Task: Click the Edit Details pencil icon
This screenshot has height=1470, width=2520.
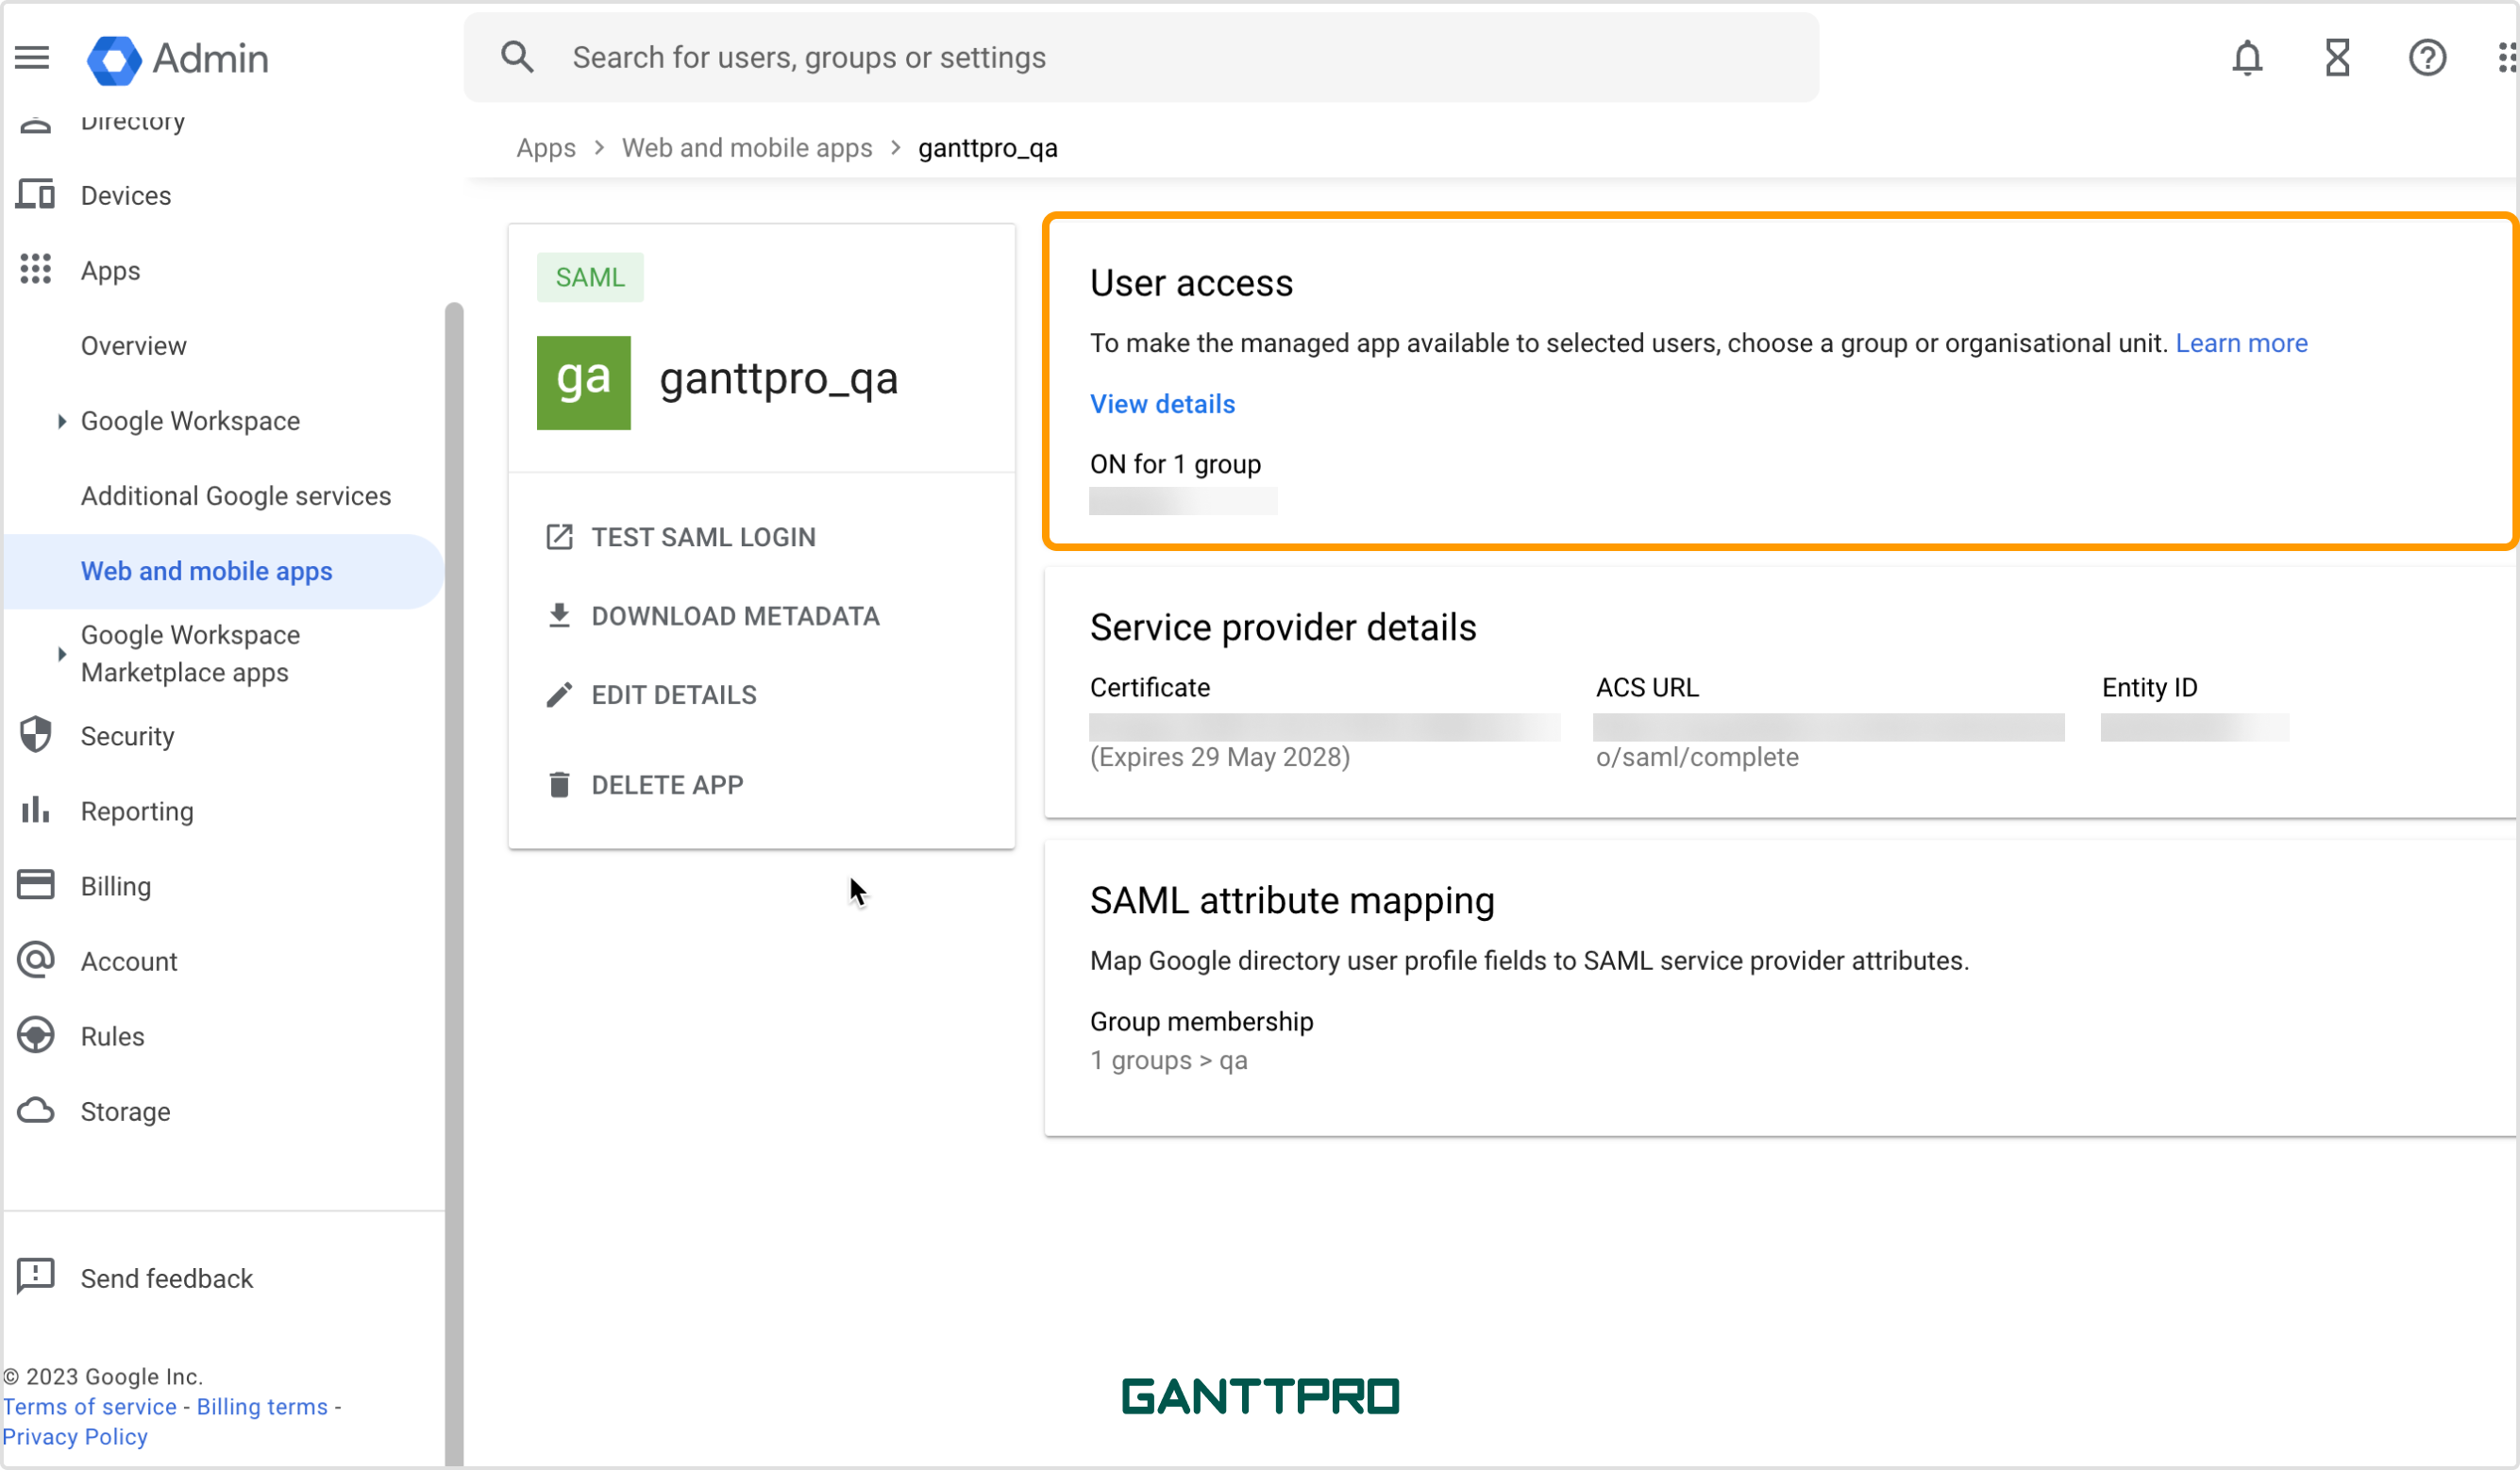Action: [x=559, y=695]
